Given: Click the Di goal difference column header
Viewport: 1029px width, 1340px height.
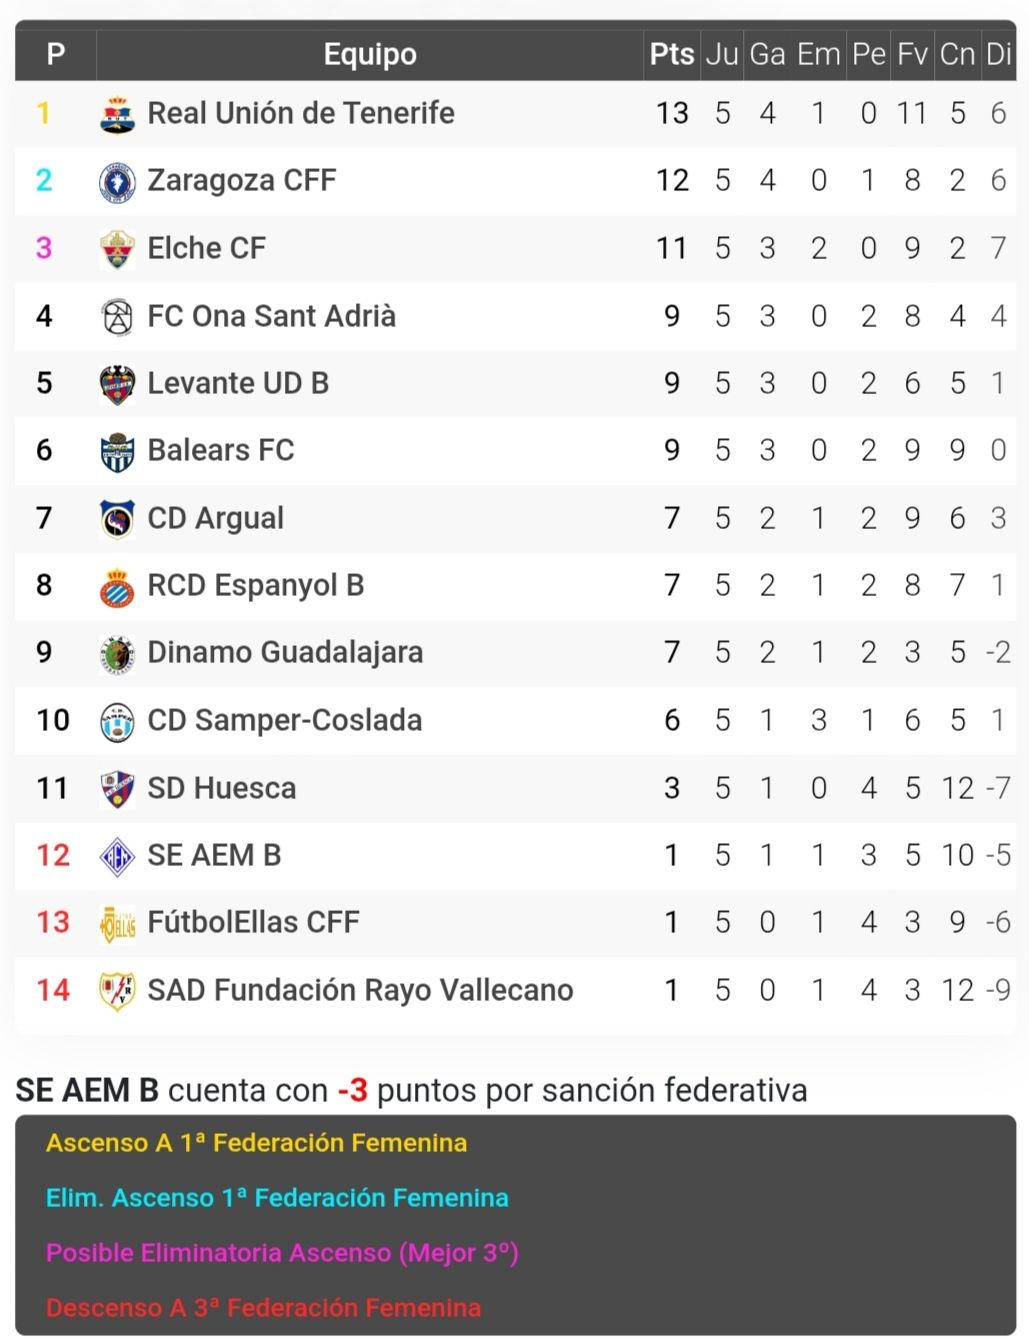Looking at the screenshot, I should [998, 54].
